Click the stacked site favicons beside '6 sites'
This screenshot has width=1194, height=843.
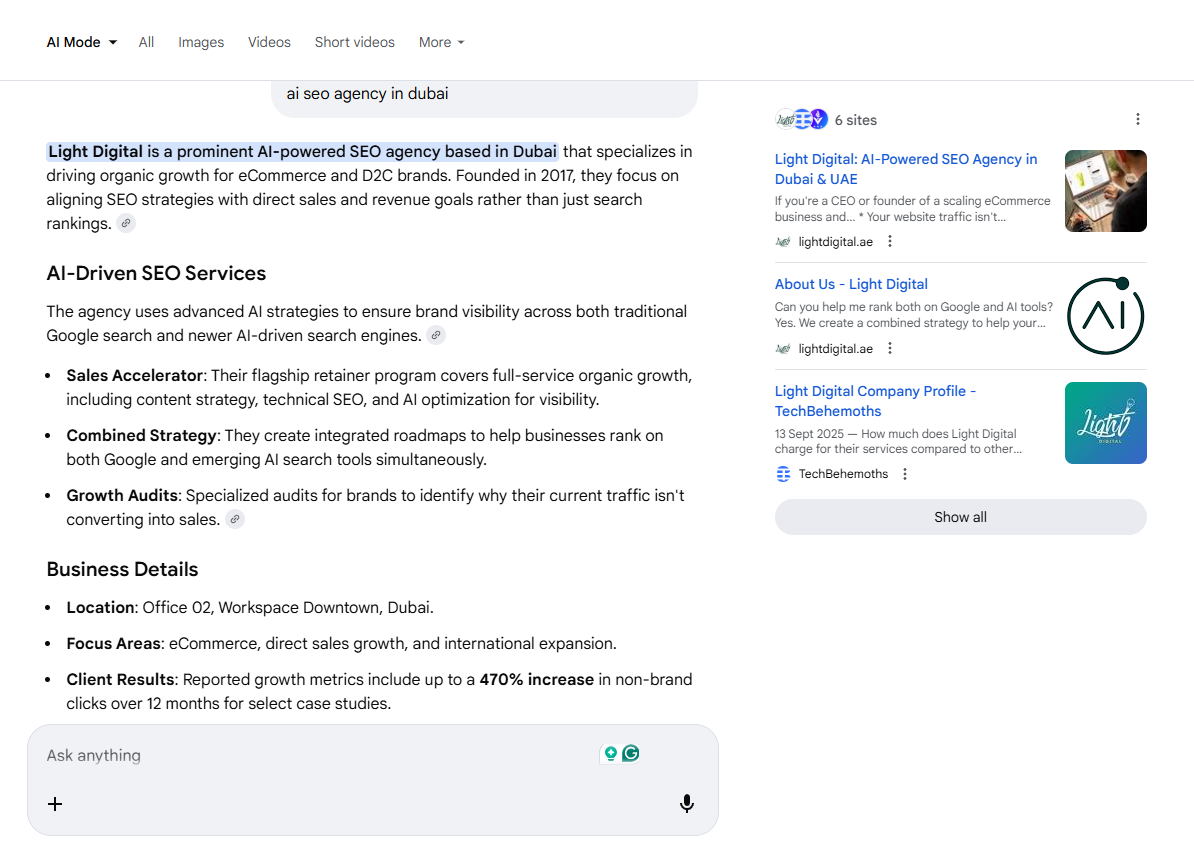(x=802, y=120)
